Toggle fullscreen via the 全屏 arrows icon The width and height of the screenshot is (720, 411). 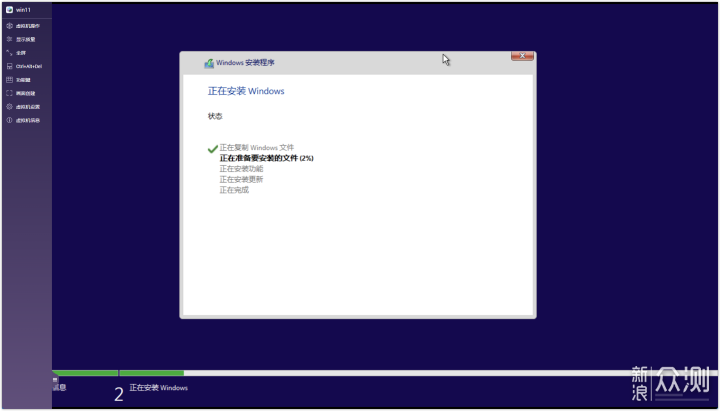pos(9,52)
